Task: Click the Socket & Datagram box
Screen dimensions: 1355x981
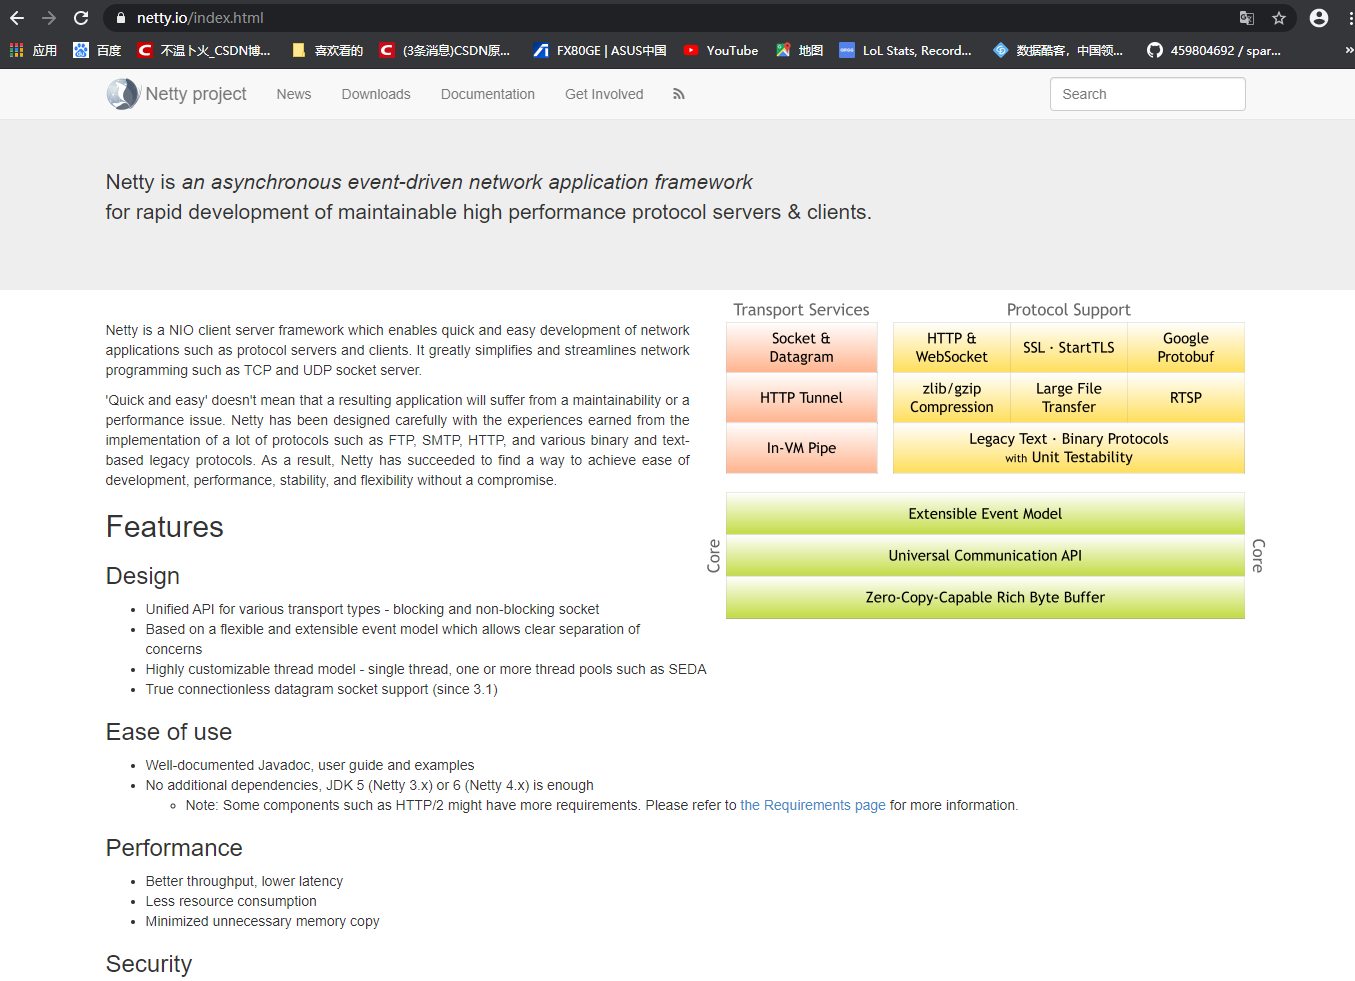Action: click(x=801, y=347)
